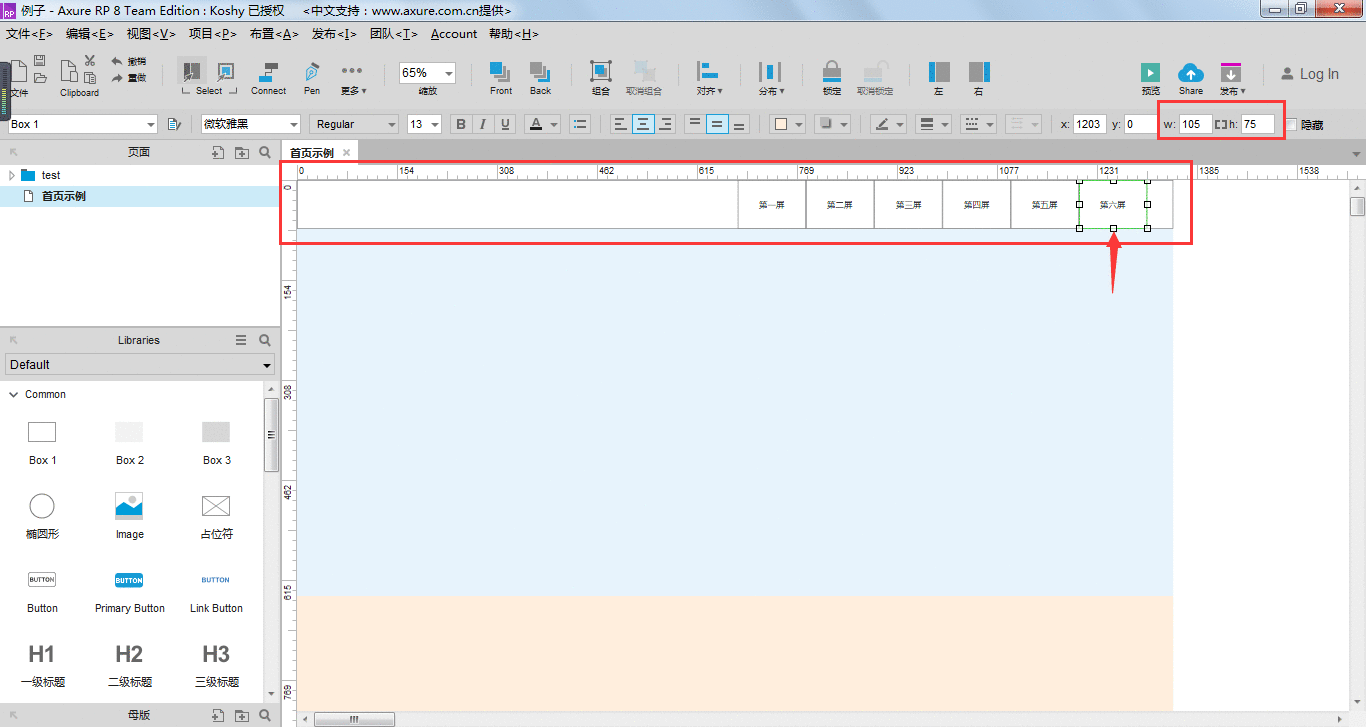Open the 对齐 align dropdown

pyautogui.click(x=709, y=79)
